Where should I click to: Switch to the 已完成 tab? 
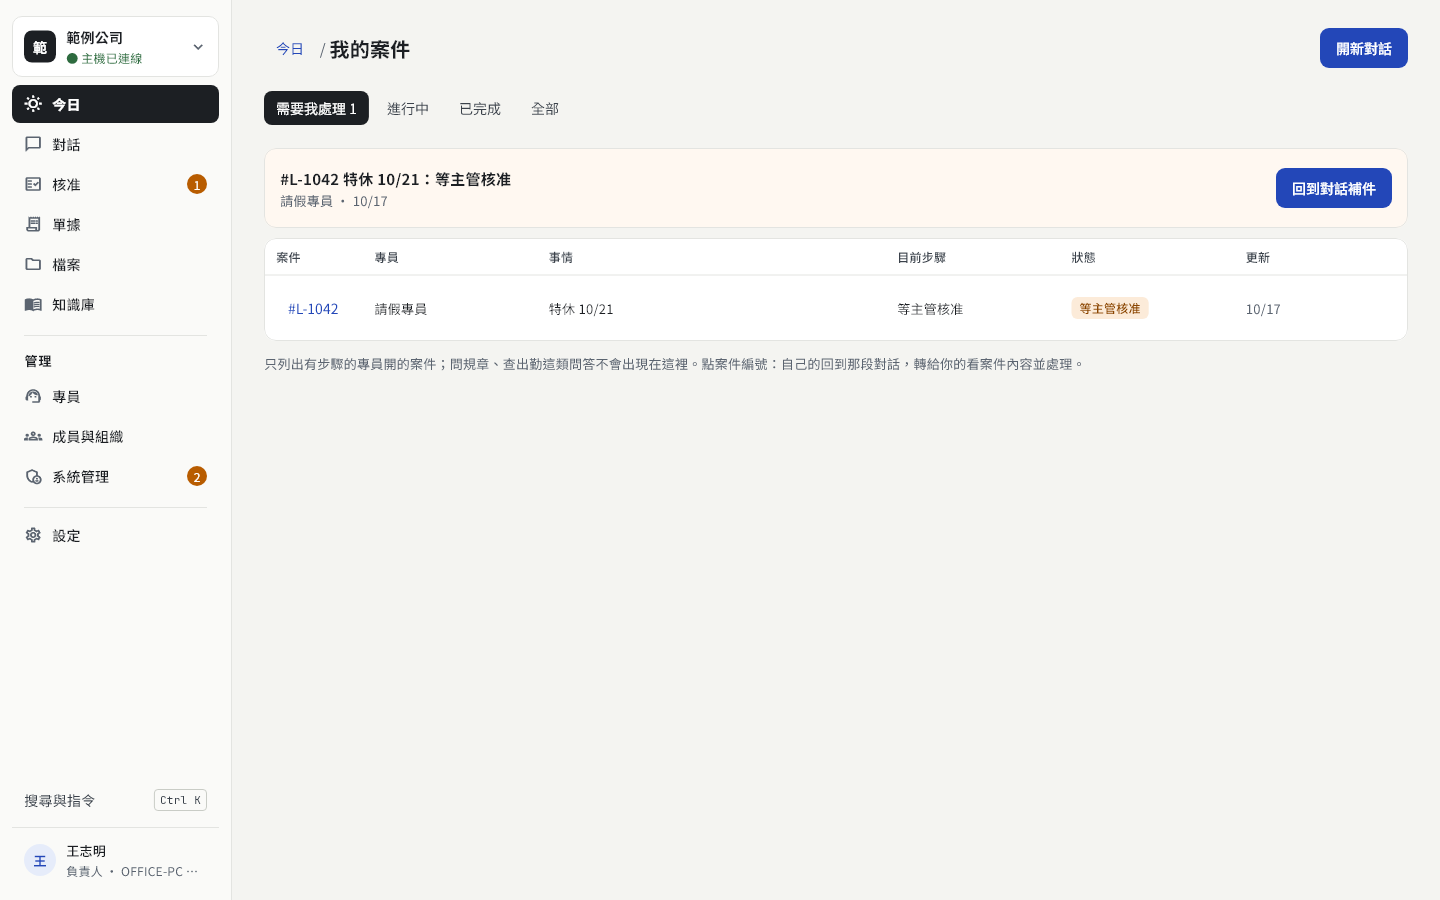click(x=480, y=108)
